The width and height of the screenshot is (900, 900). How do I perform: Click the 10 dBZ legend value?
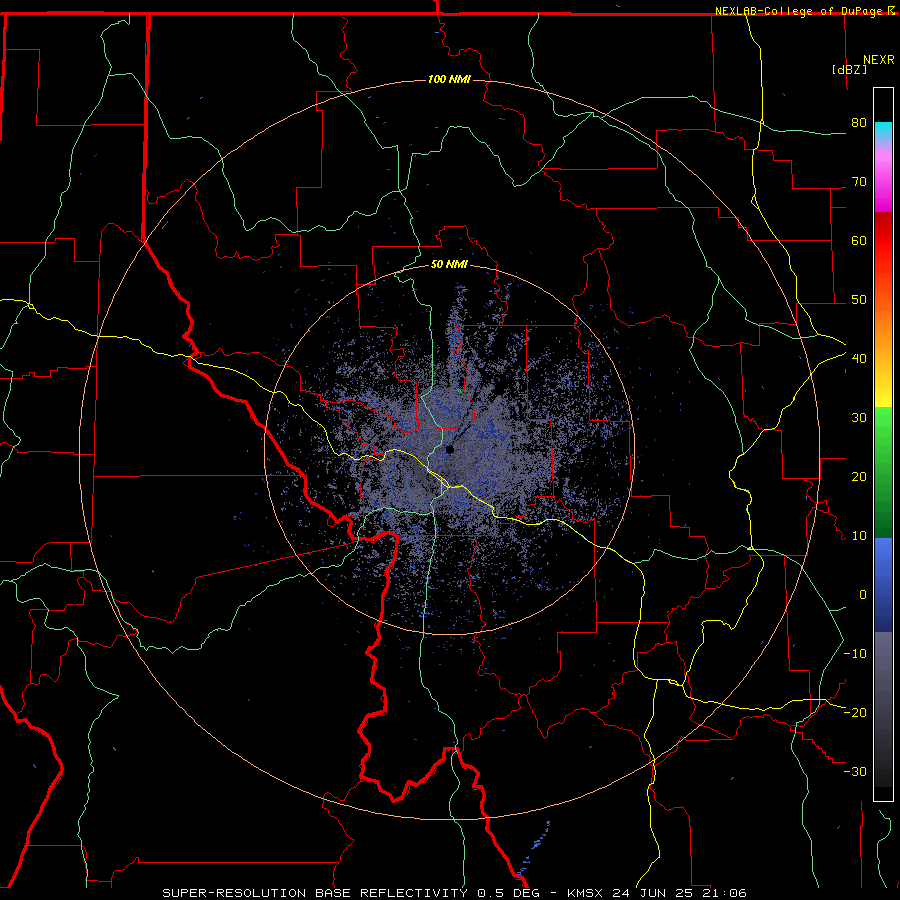(859, 536)
